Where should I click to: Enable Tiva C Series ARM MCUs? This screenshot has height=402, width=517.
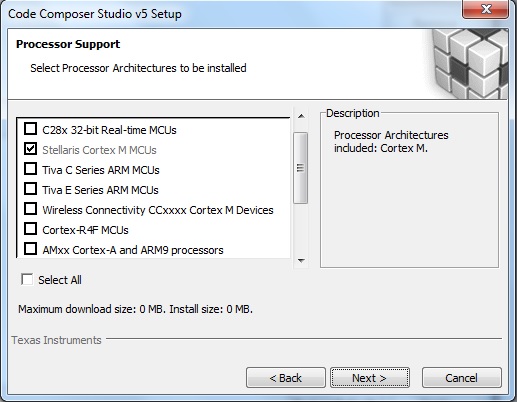pyautogui.click(x=30, y=169)
